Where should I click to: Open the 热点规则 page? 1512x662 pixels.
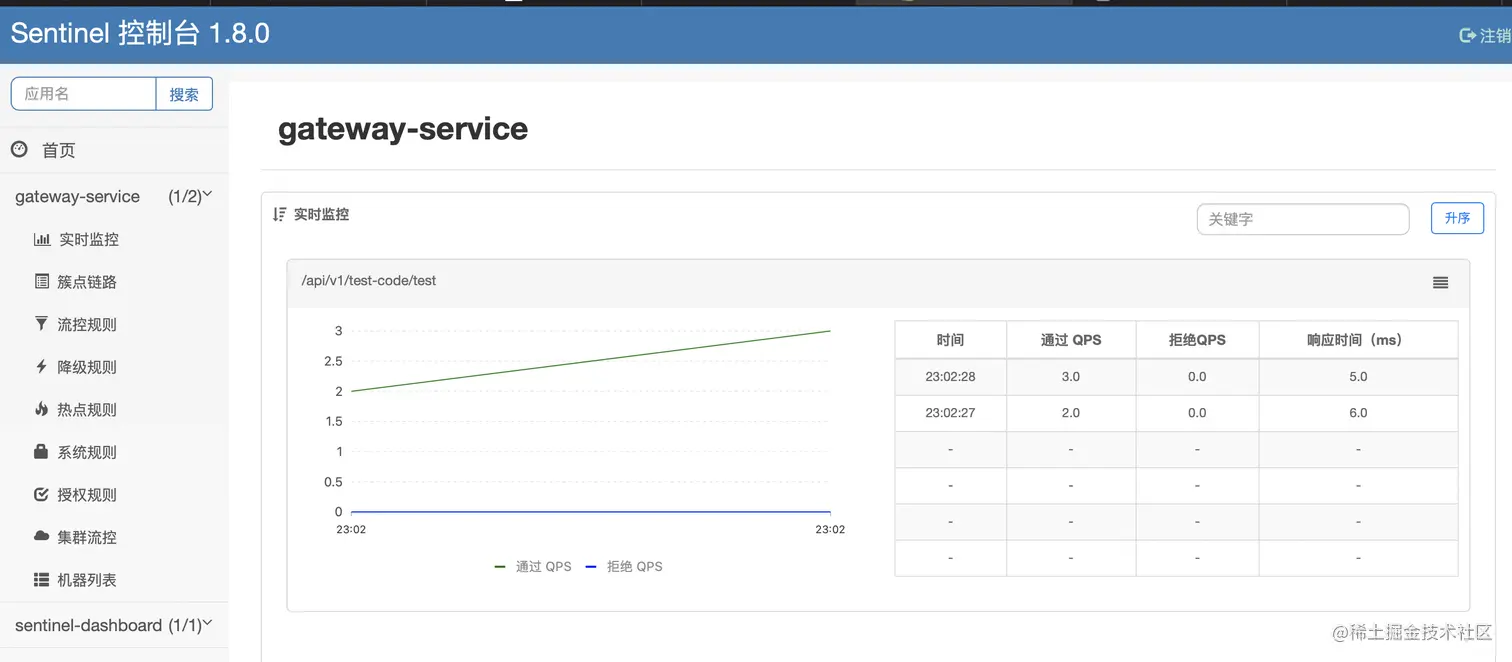click(x=87, y=410)
